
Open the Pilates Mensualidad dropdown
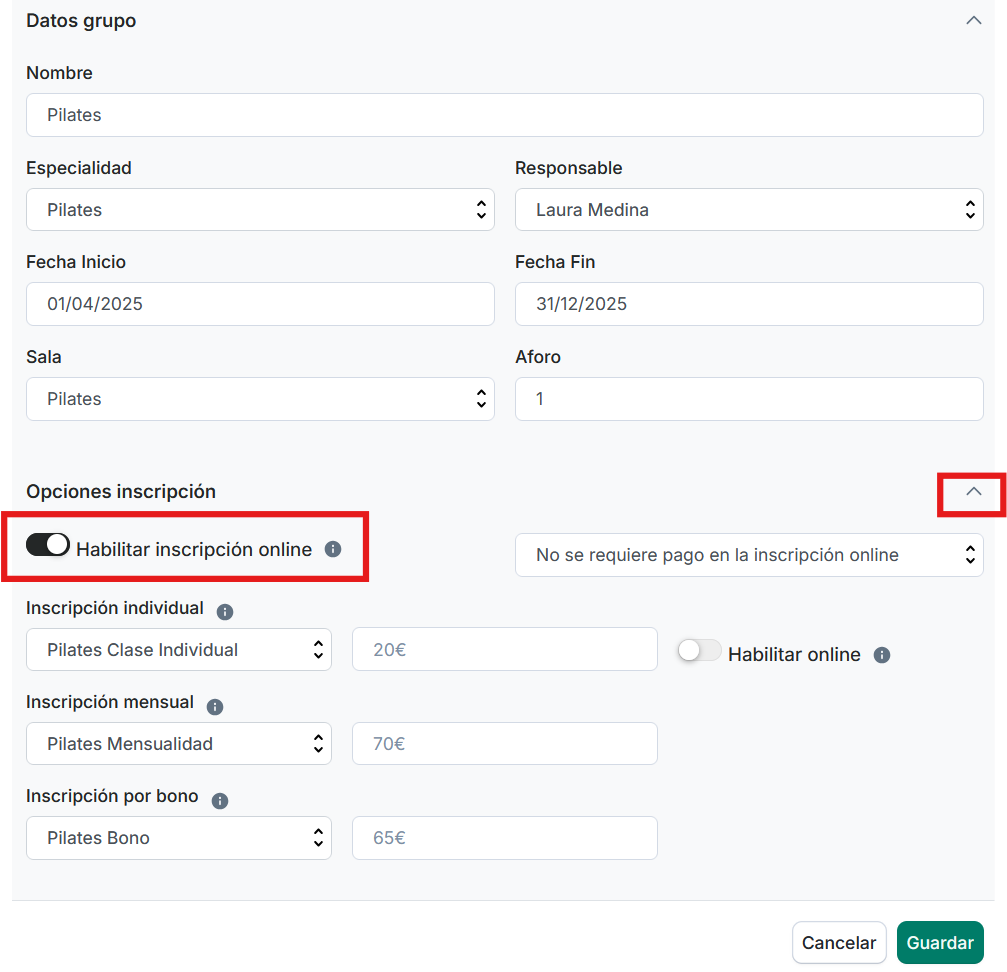(x=178, y=744)
